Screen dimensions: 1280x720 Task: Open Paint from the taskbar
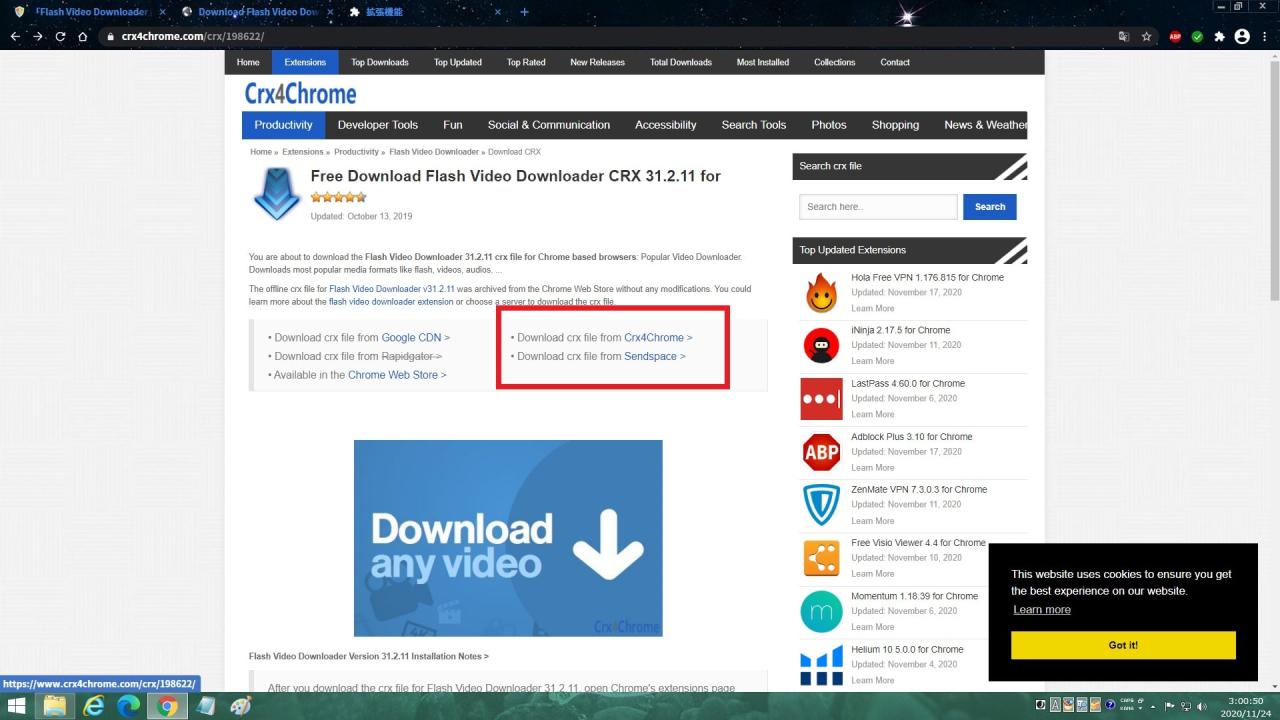(x=241, y=706)
